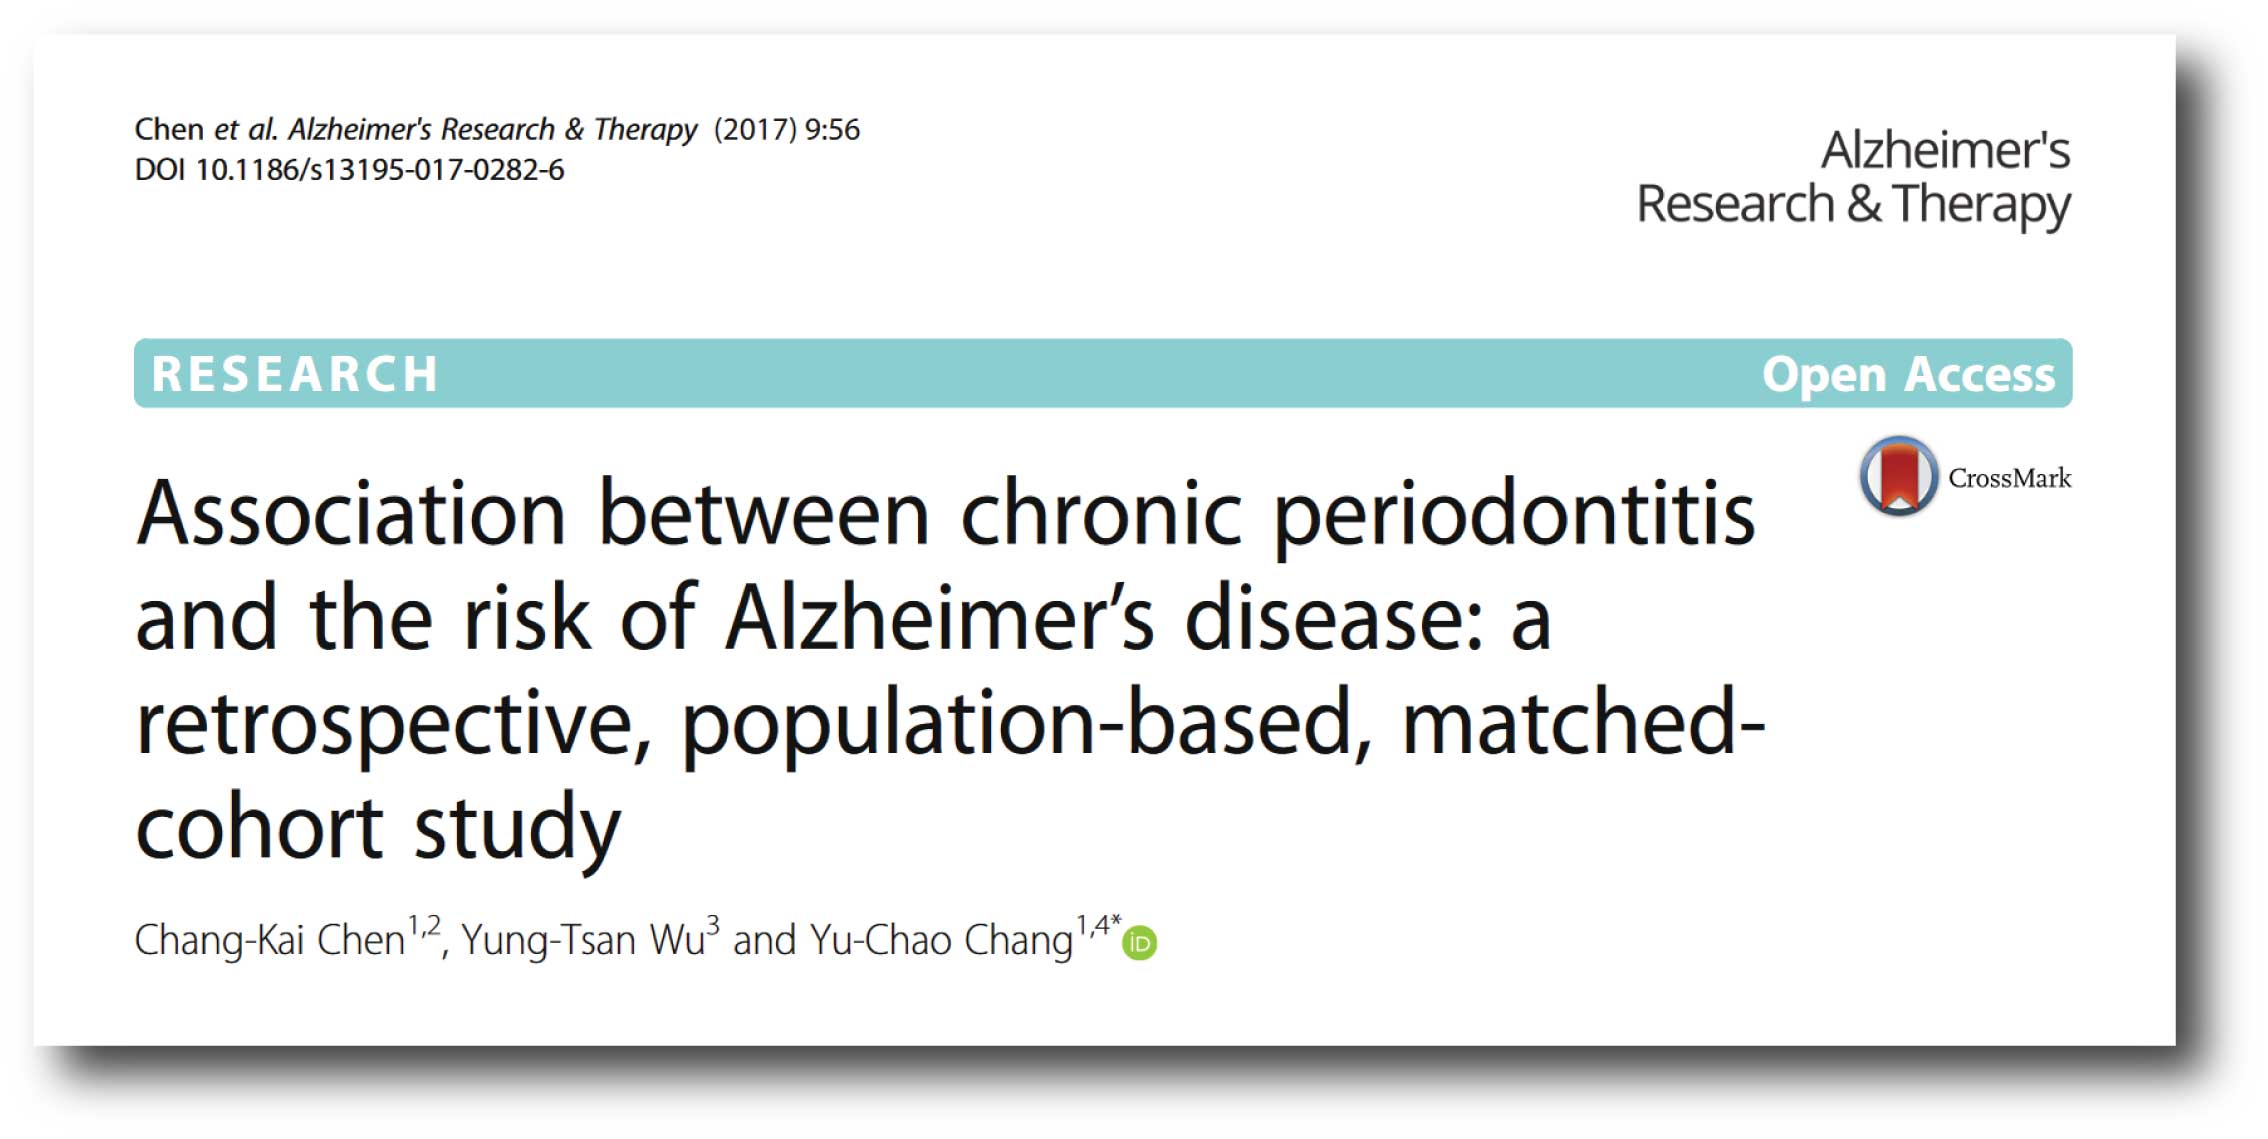This screenshot has height=1139, width=2268.
Task: Click superscript 1,4* after Chang
Action: click(1097, 925)
